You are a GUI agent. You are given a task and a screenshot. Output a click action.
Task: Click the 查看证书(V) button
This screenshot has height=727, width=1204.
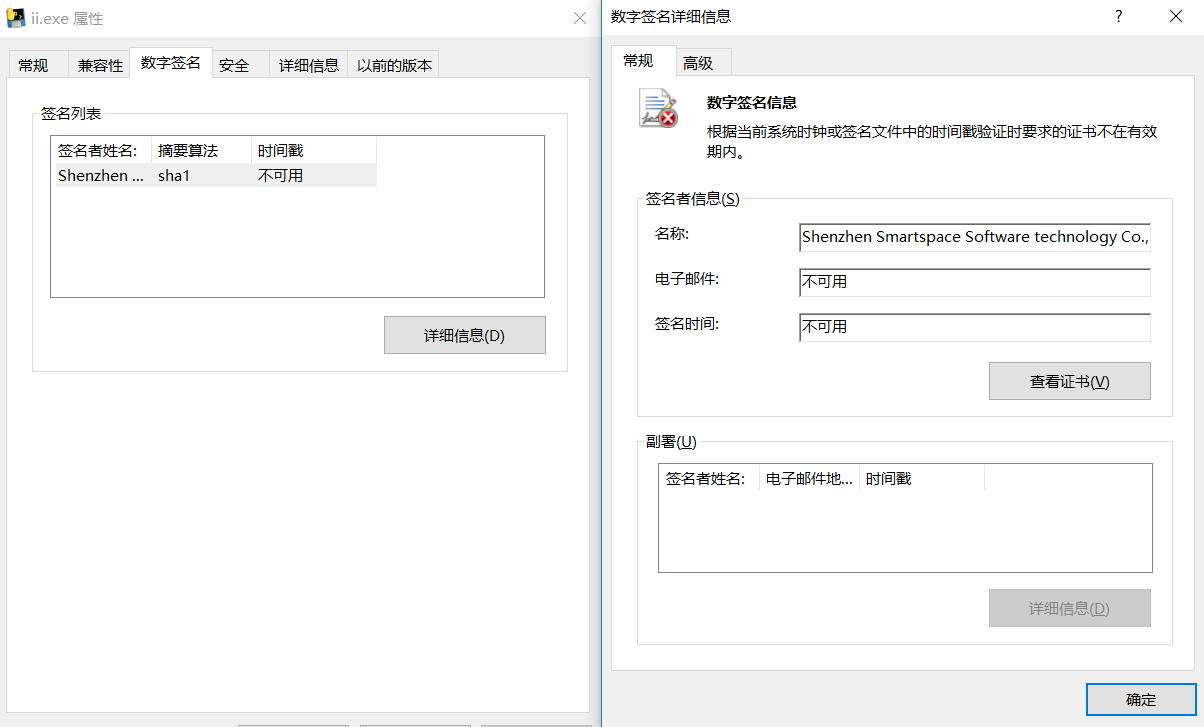point(1070,381)
